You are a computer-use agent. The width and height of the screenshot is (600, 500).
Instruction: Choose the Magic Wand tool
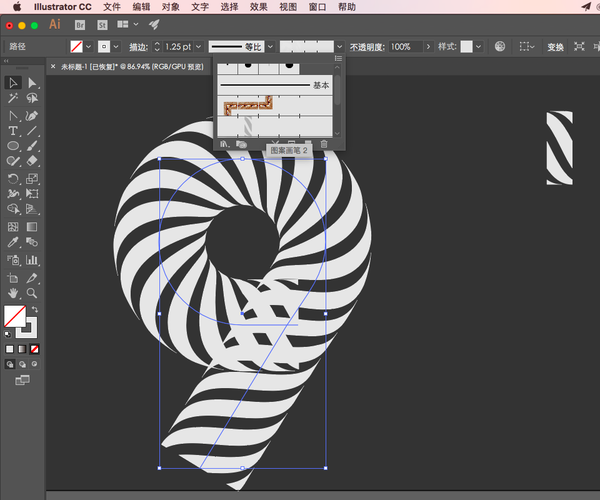[x=13, y=100]
